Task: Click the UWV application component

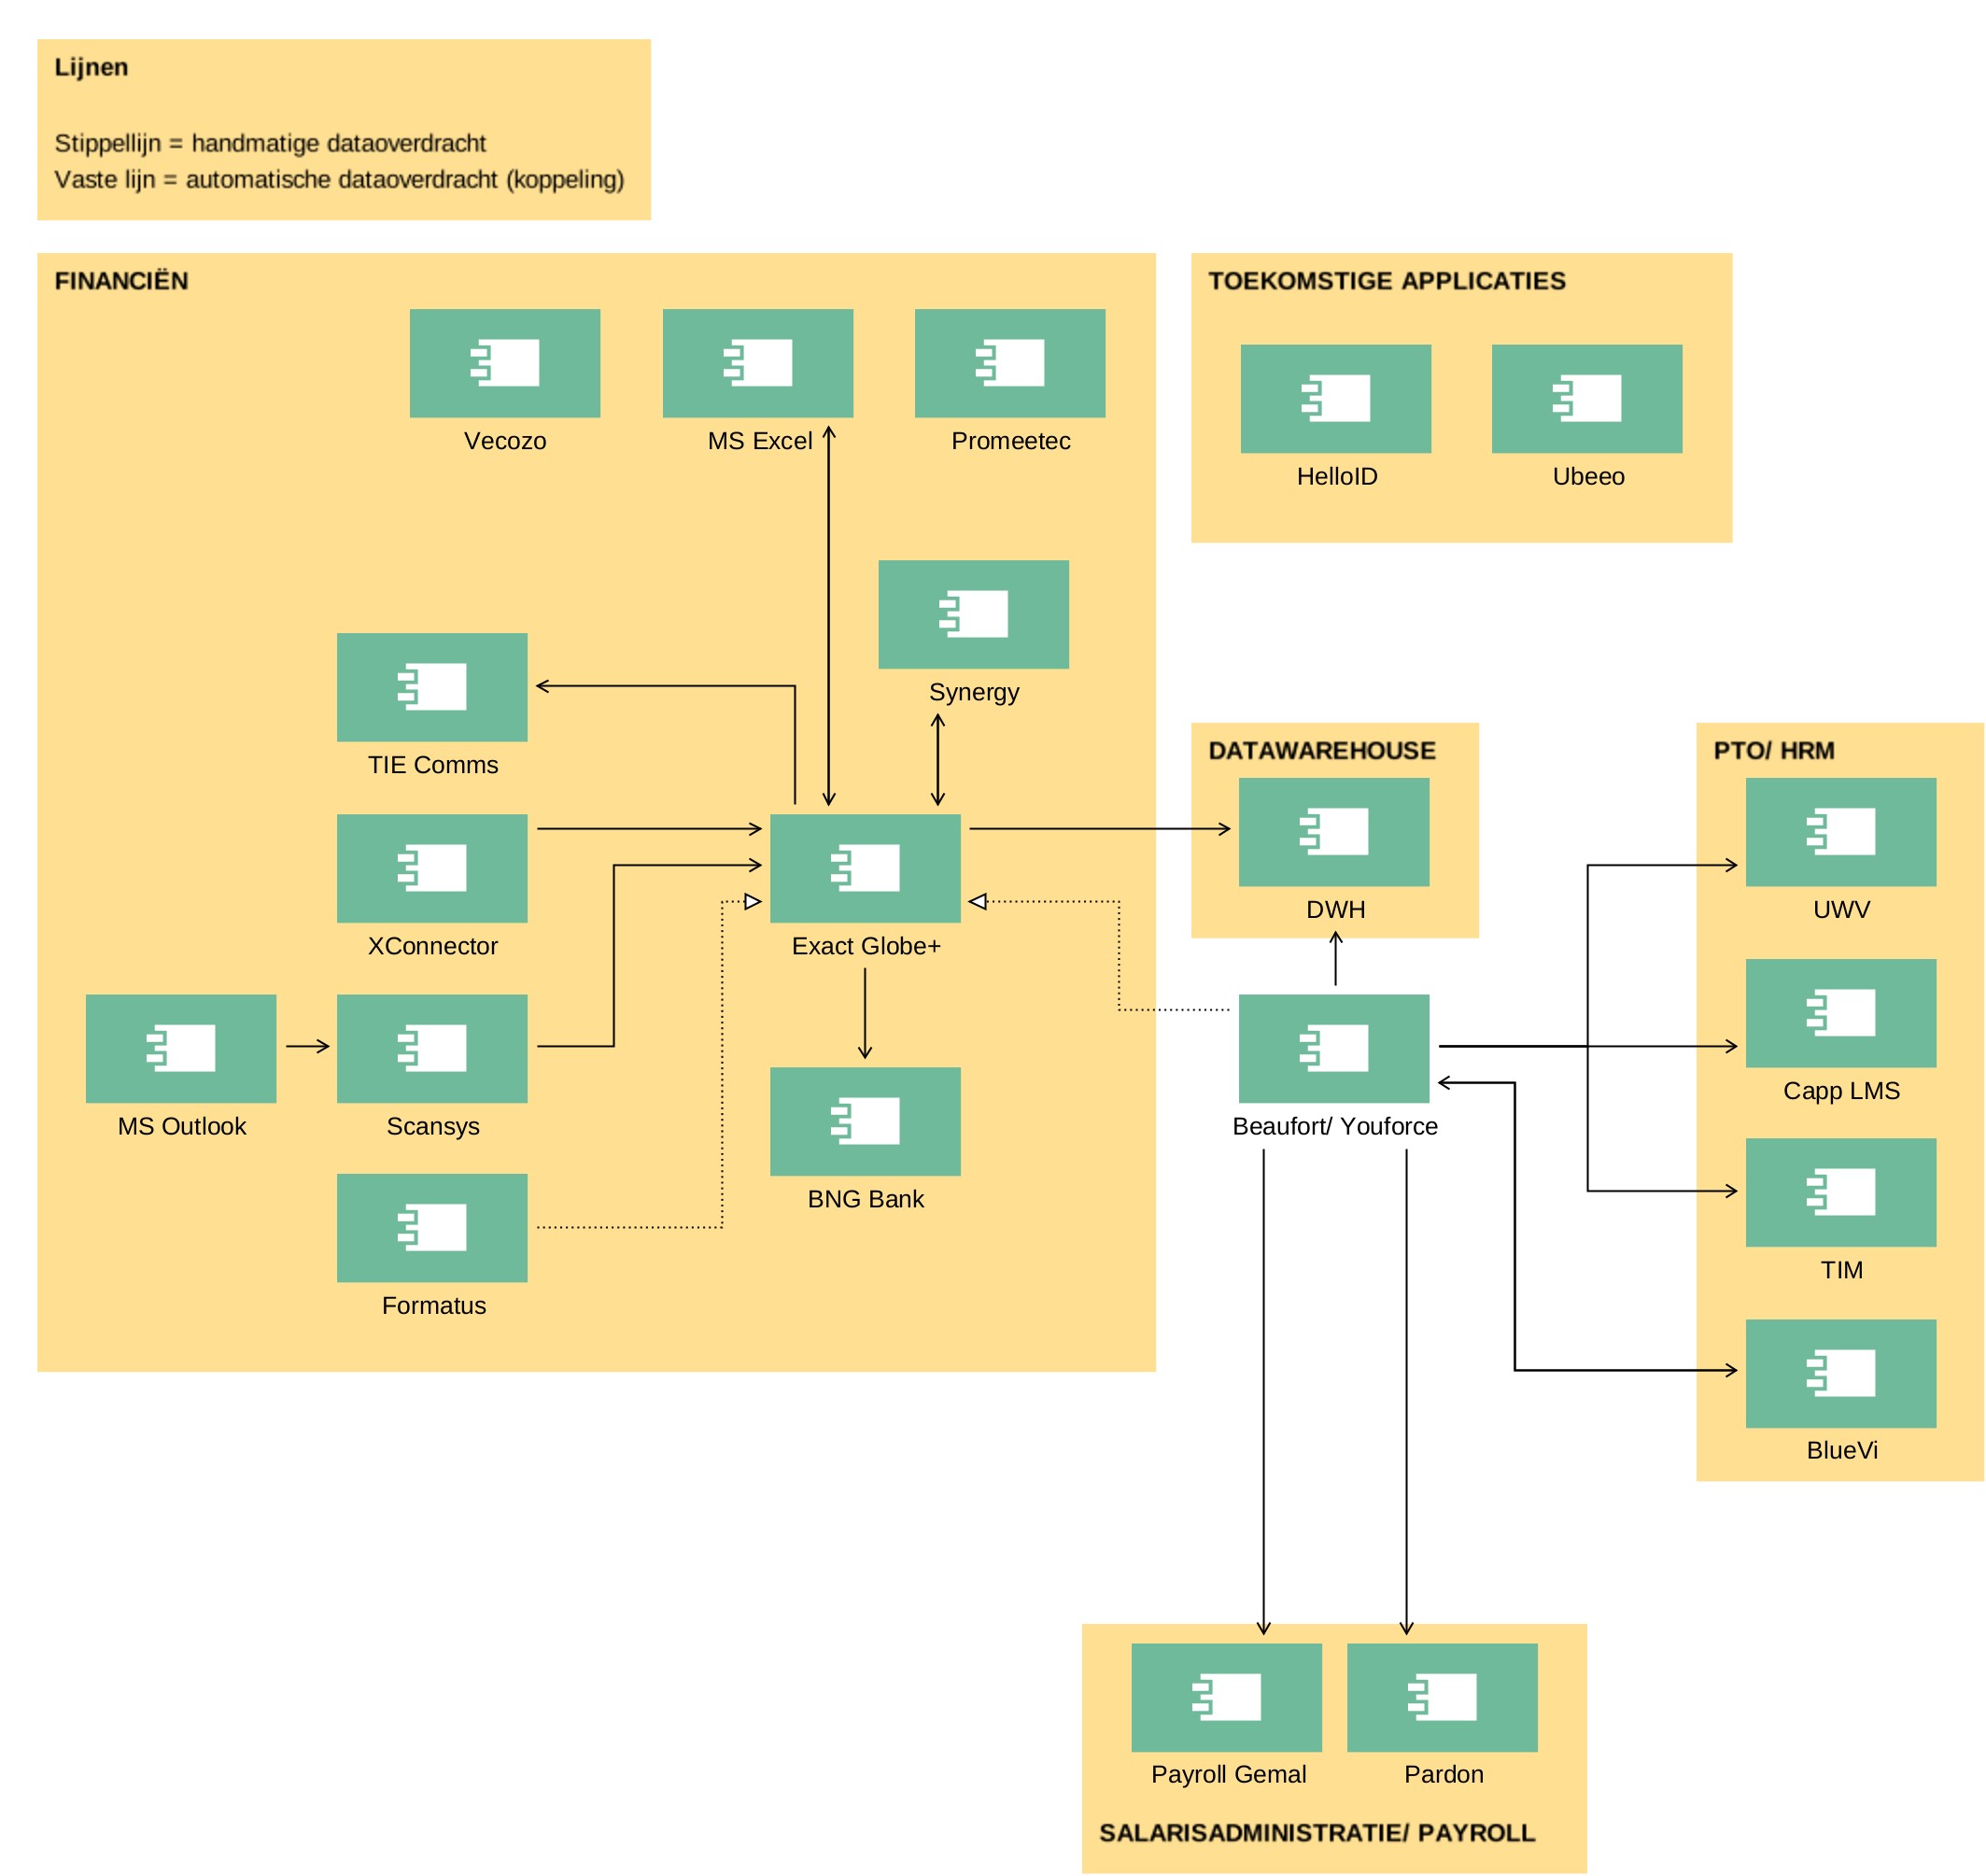Action: coord(1841,833)
